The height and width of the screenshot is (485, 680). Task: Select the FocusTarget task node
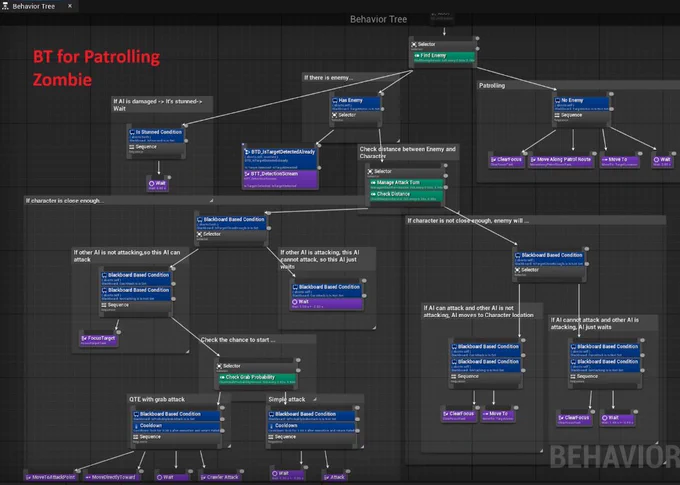click(x=98, y=340)
